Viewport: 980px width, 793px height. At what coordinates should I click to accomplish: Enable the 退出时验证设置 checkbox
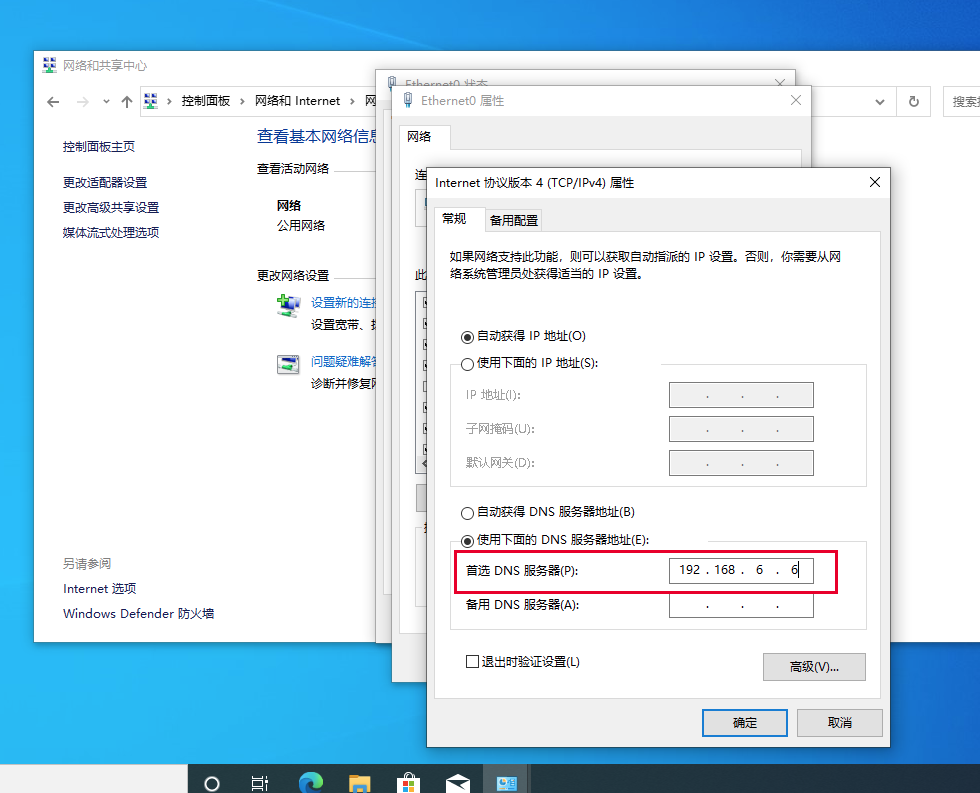(x=473, y=662)
